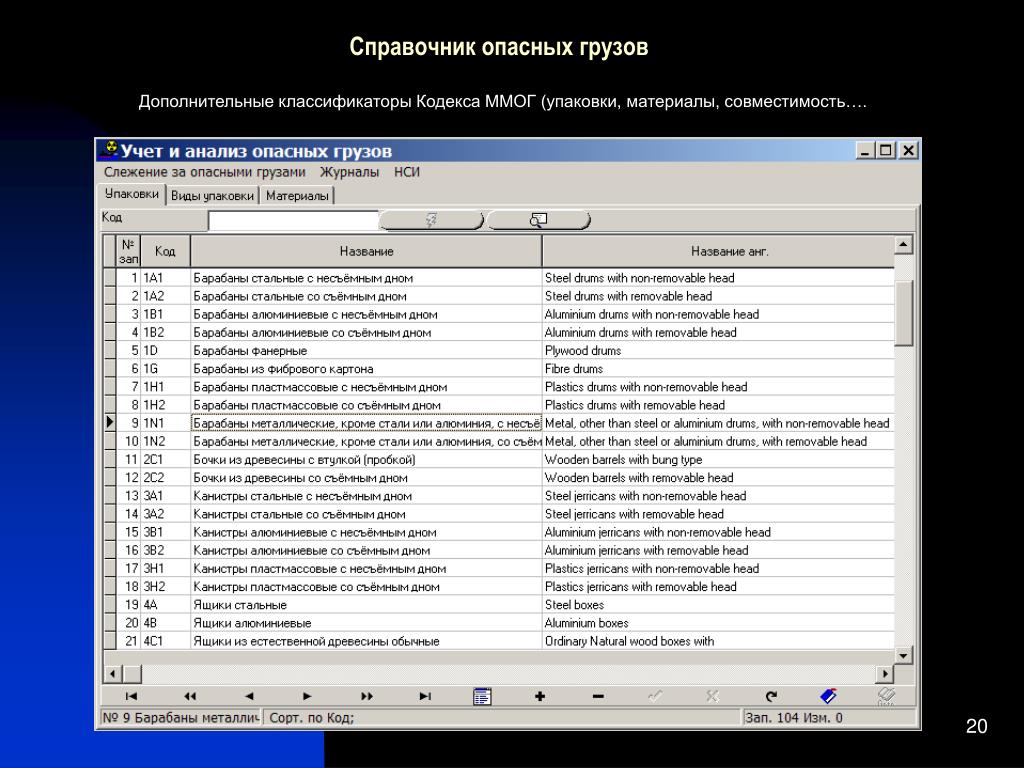Click into the Код search input field
Viewport: 1024px width, 768px height.
pyautogui.click(x=293, y=221)
